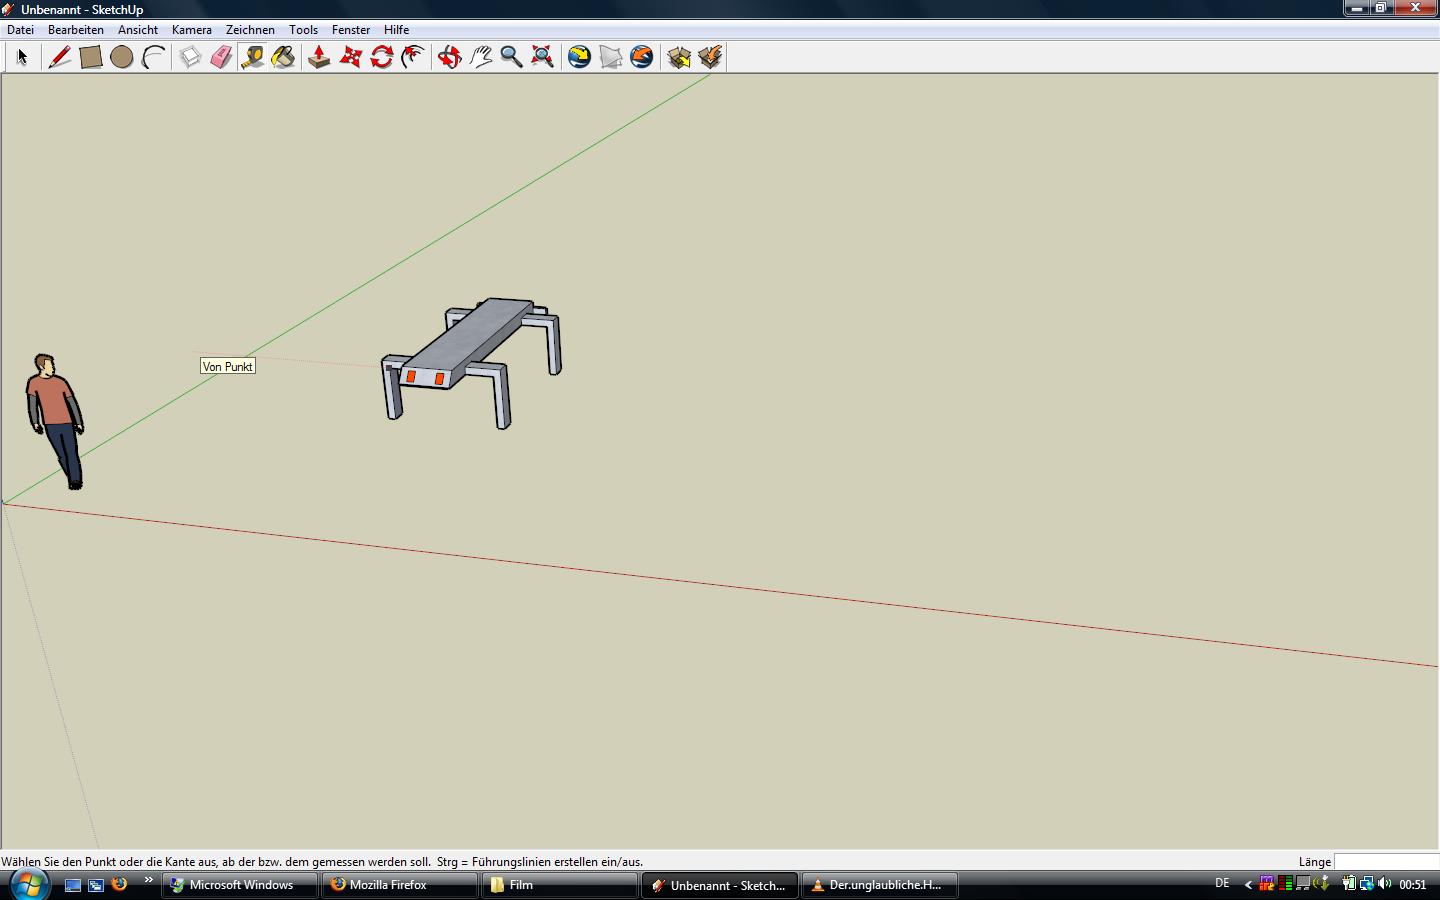Select the Pencil line tool
Image resolution: width=1440 pixels, height=900 pixels.
pyautogui.click(x=60, y=57)
